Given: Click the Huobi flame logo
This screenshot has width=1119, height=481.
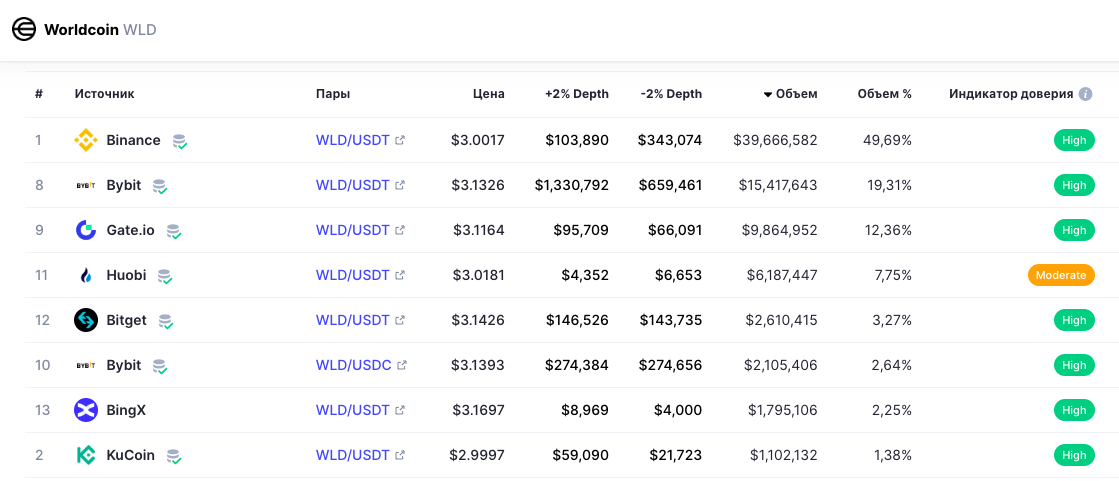Looking at the screenshot, I should point(86,276).
